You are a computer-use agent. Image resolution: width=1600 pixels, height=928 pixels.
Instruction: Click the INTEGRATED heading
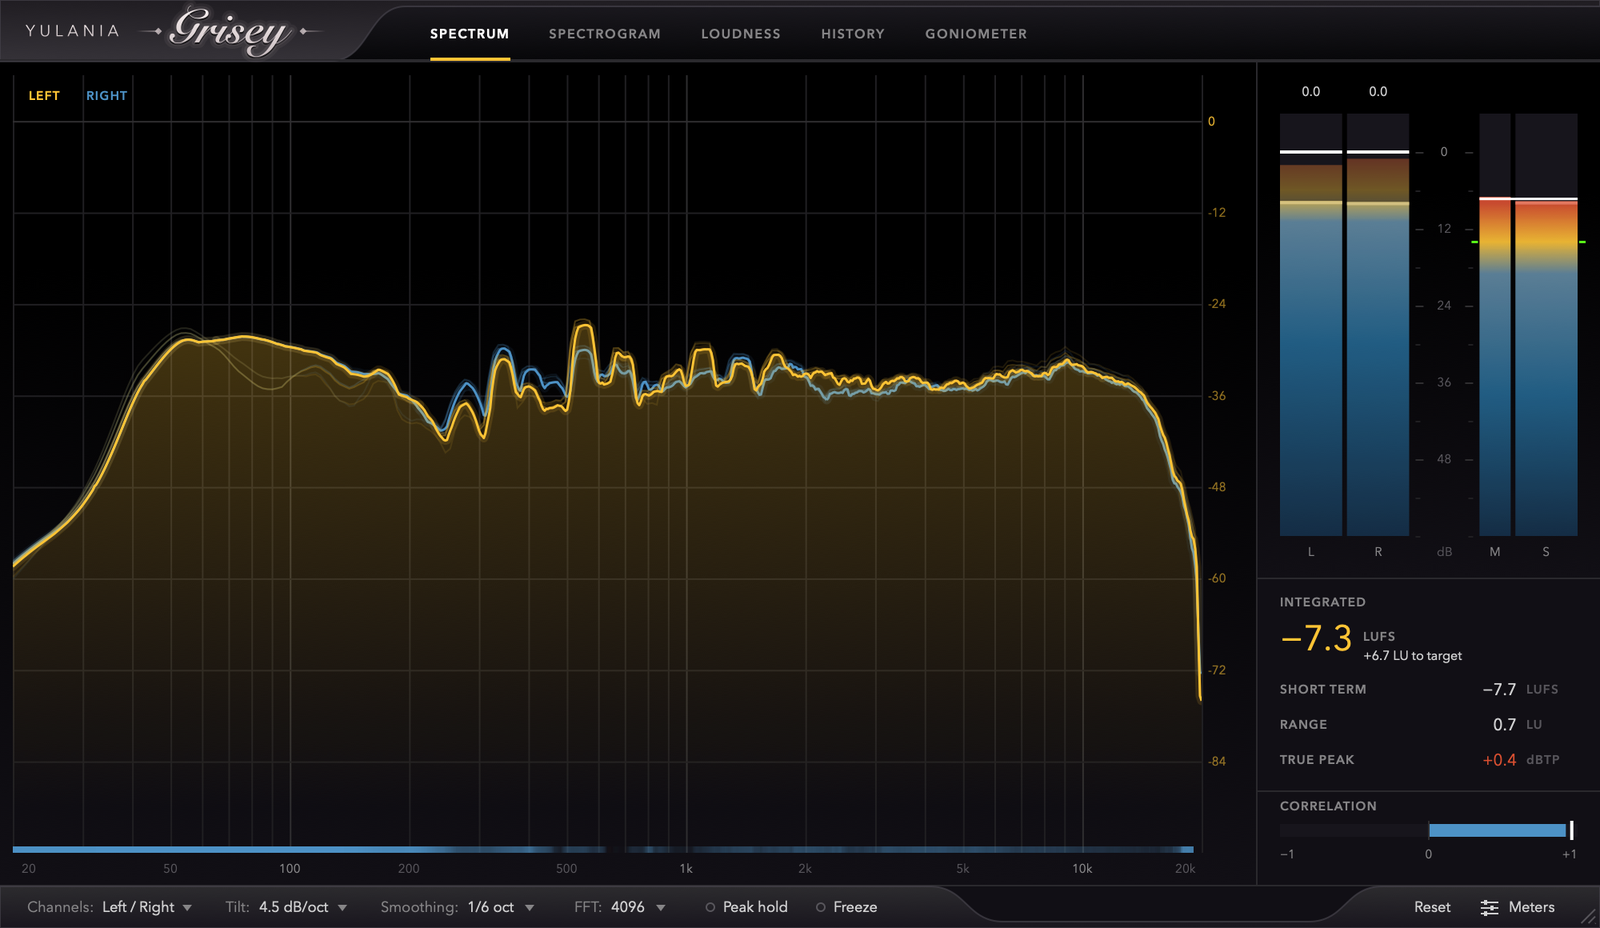coord(1322,602)
